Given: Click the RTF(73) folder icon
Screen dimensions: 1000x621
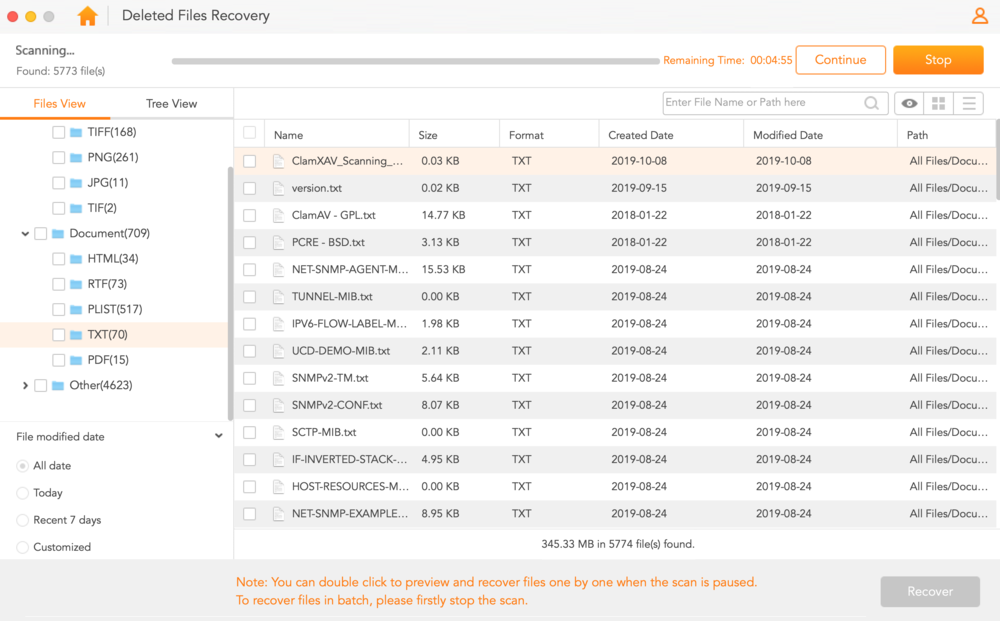Looking at the screenshot, I should pyautogui.click(x=76, y=284).
